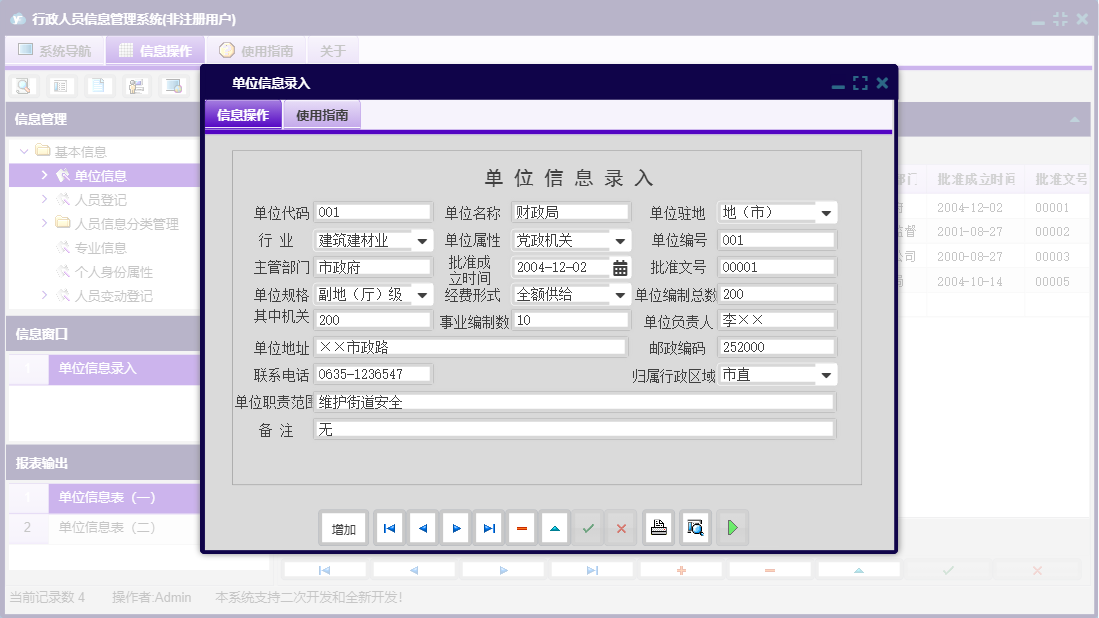This screenshot has height=618, width=1099.
Task: Open the print preview icon
Action: [x=694, y=527]
